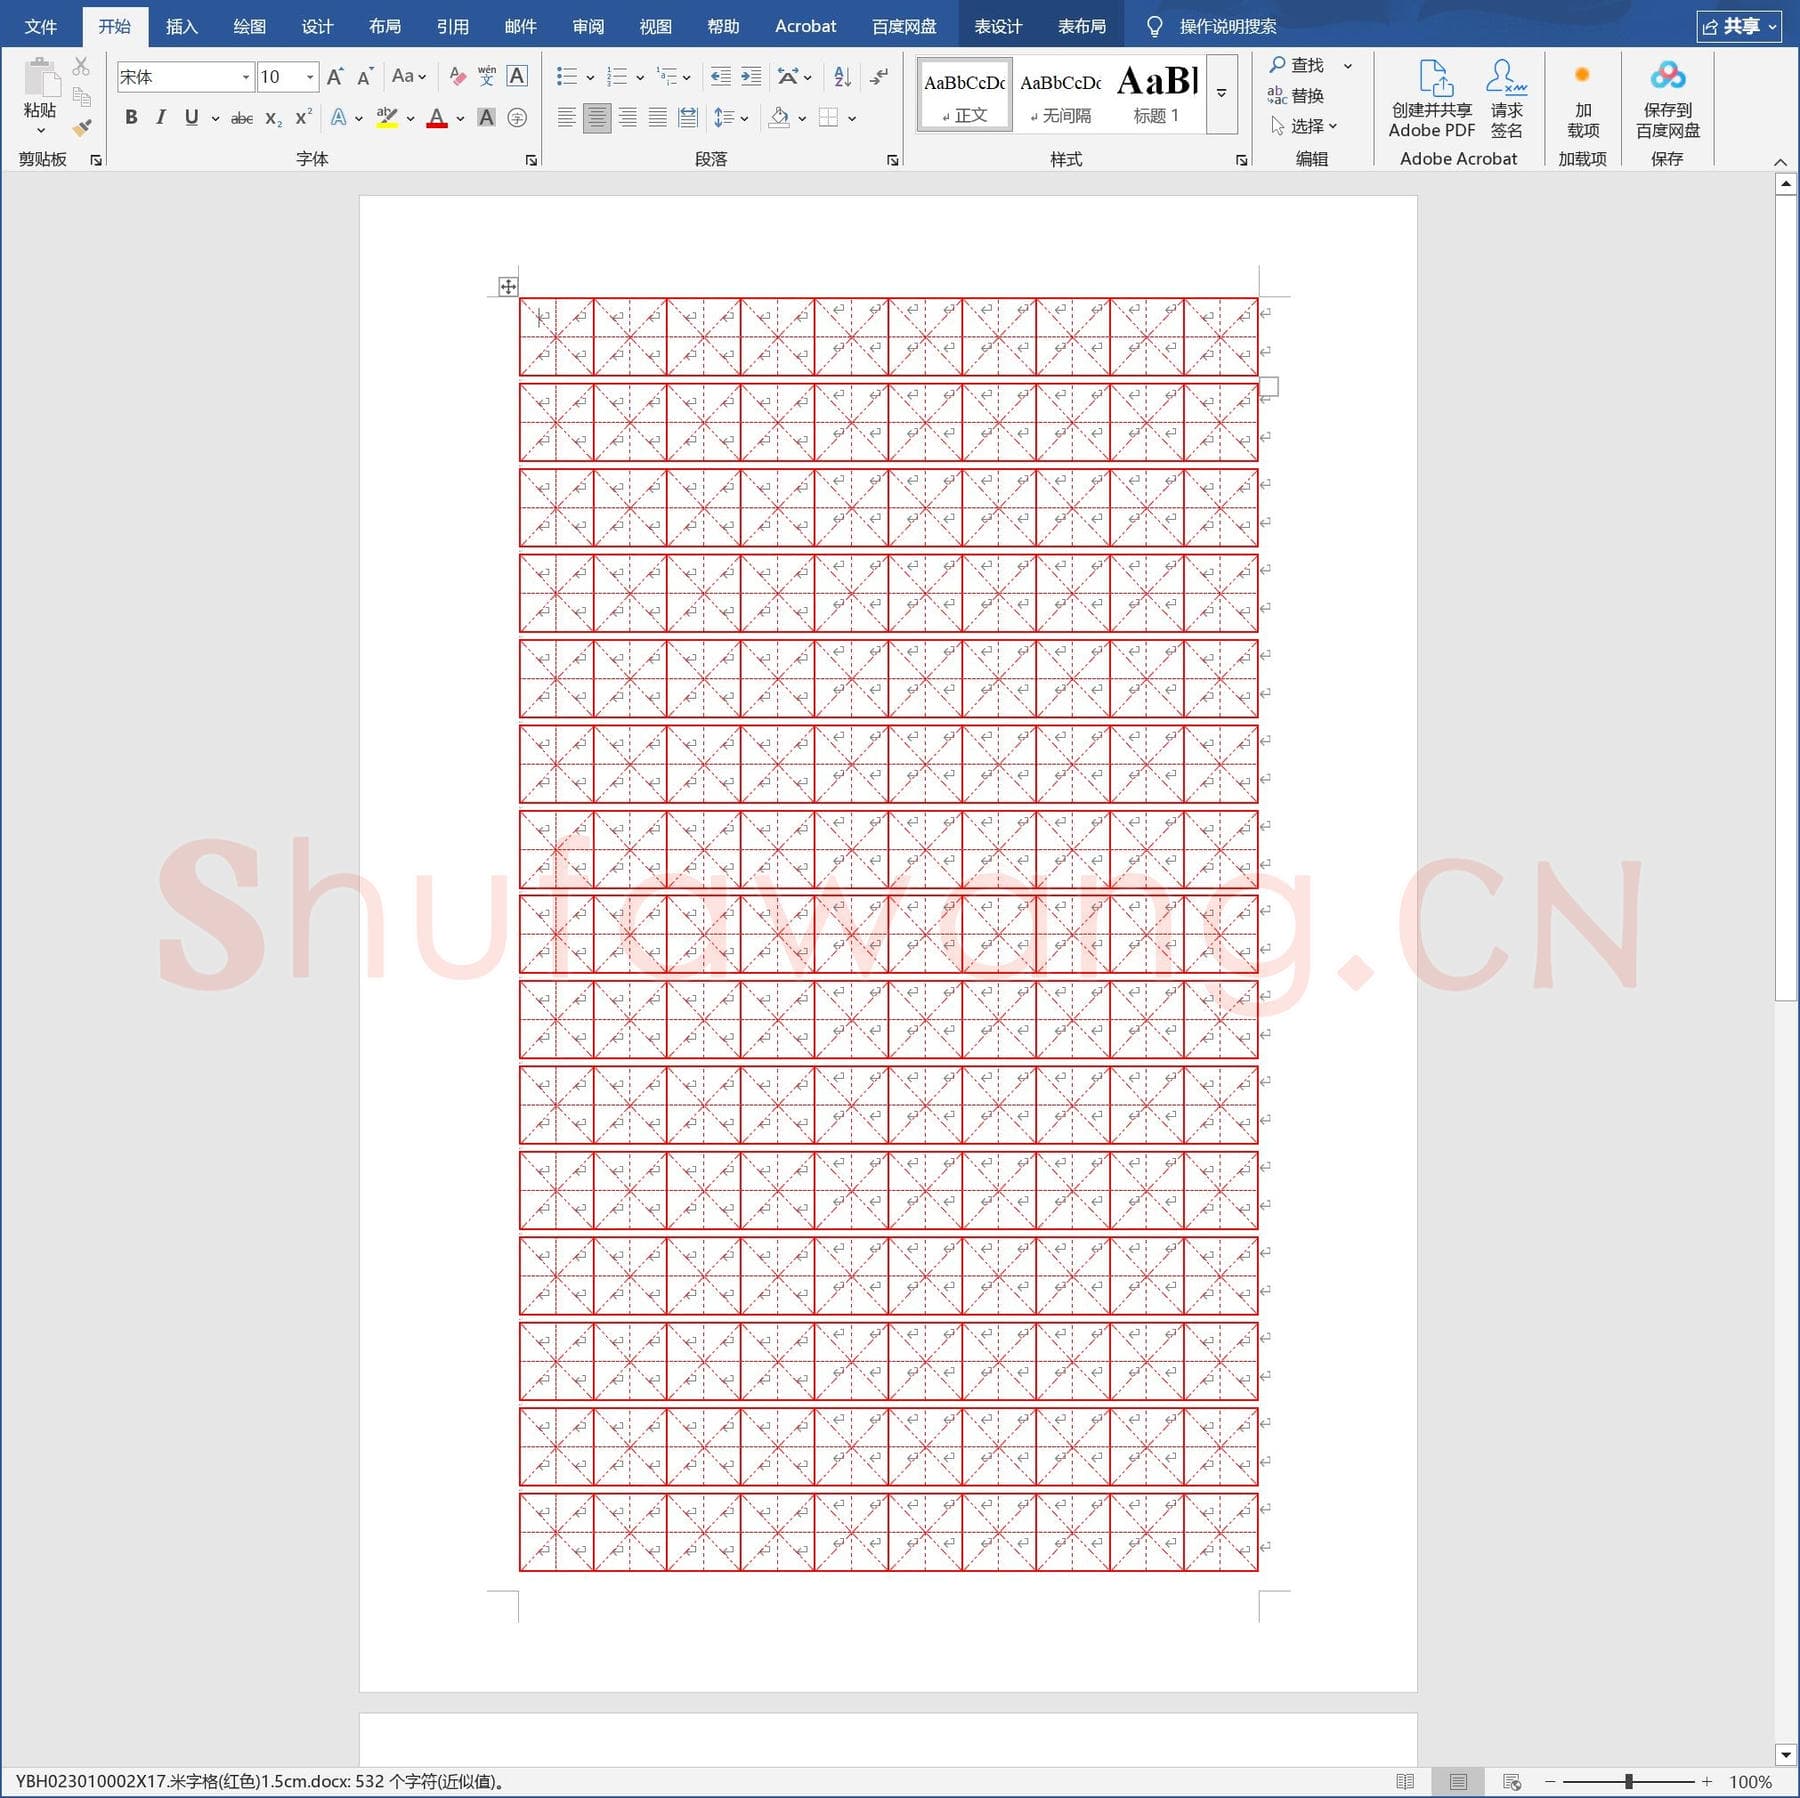This screenshot has height=1798, width=1800.
Task: Apply the 正文 style
Action: [965, 94]
